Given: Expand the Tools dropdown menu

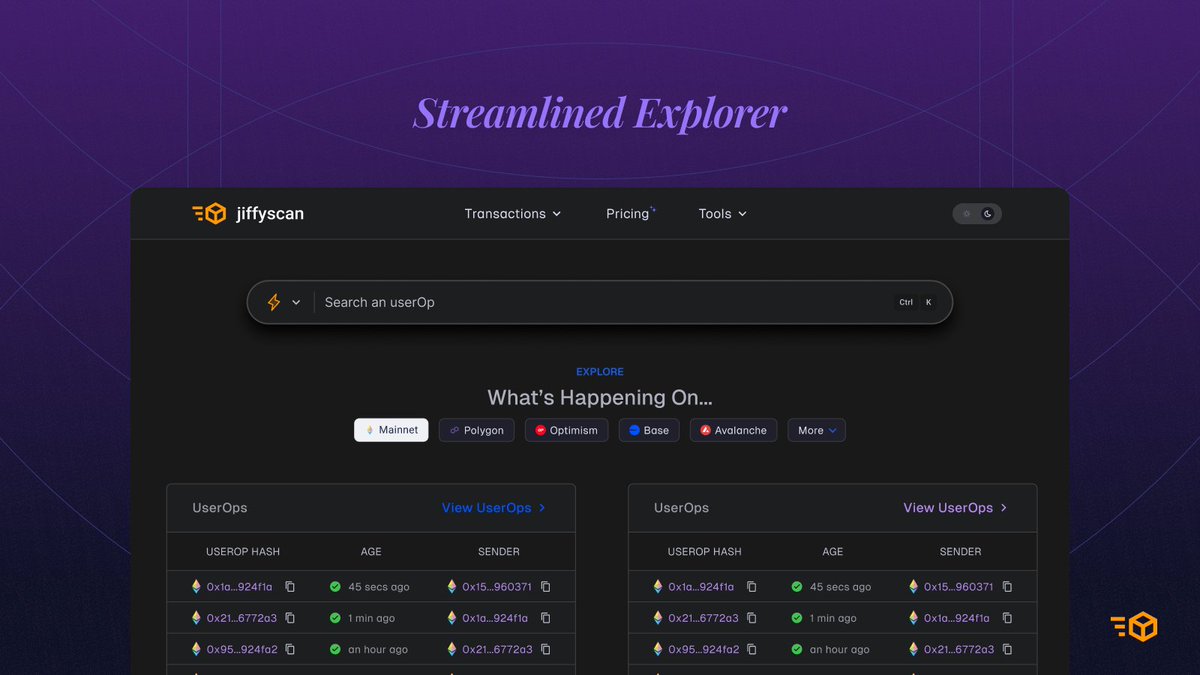Looking at the screenshot, I should [x=723, y=213].
